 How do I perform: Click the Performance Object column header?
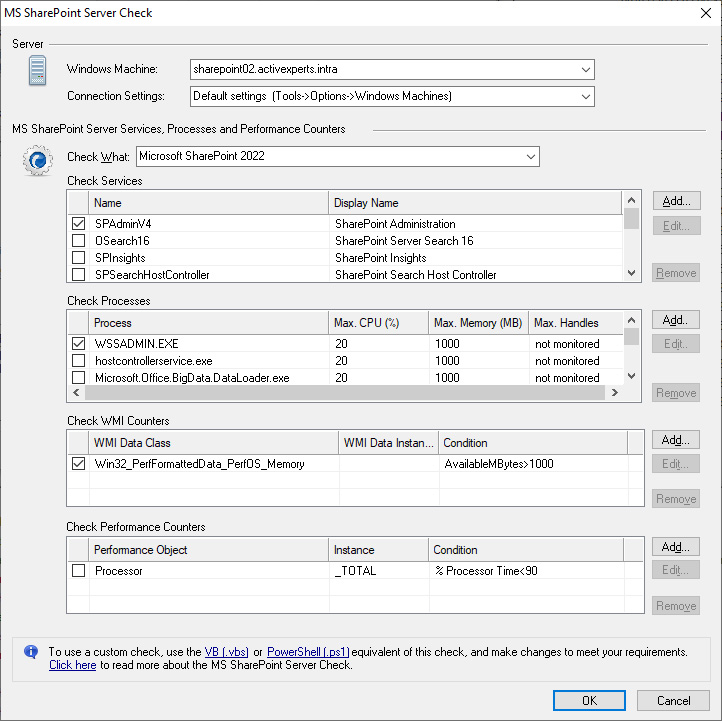(208, 550)
